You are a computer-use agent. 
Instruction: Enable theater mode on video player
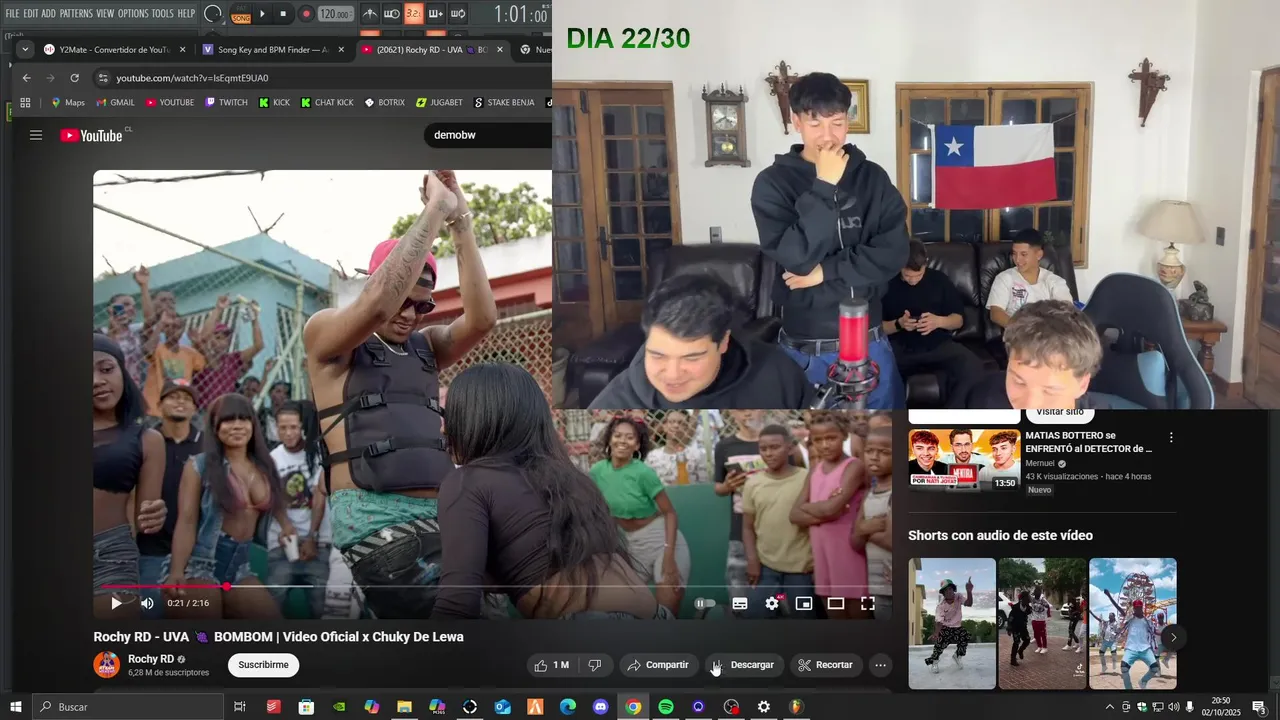point(836,603)
